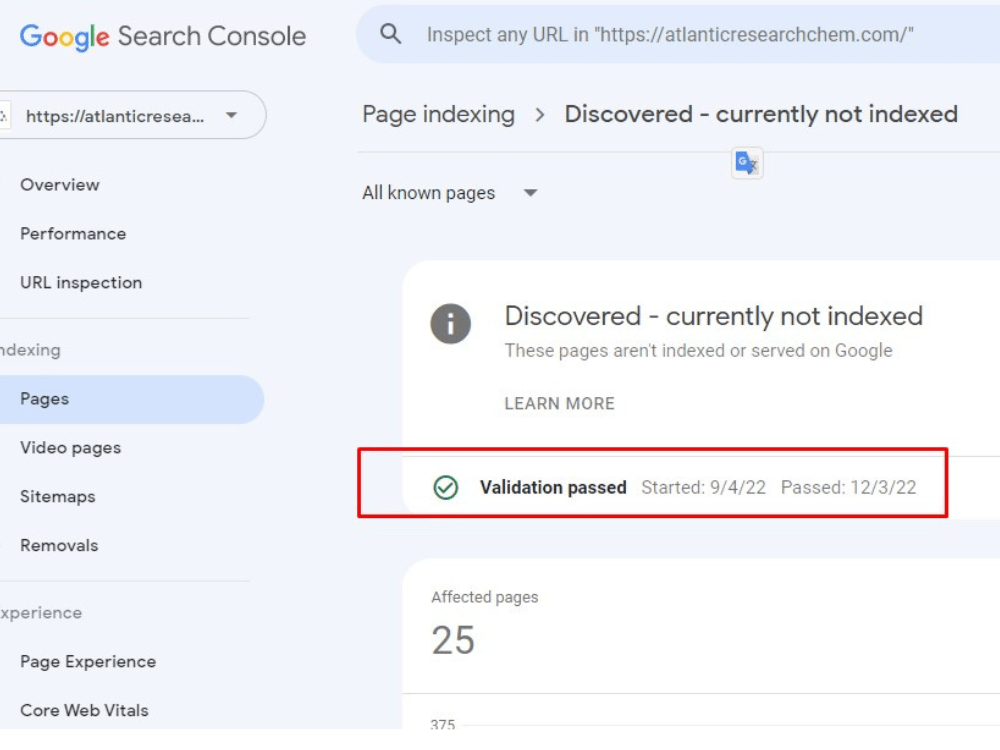Screen dimensions: 1000x750
Task: Open Sitemaps in the sidebar
Action: 58,497
